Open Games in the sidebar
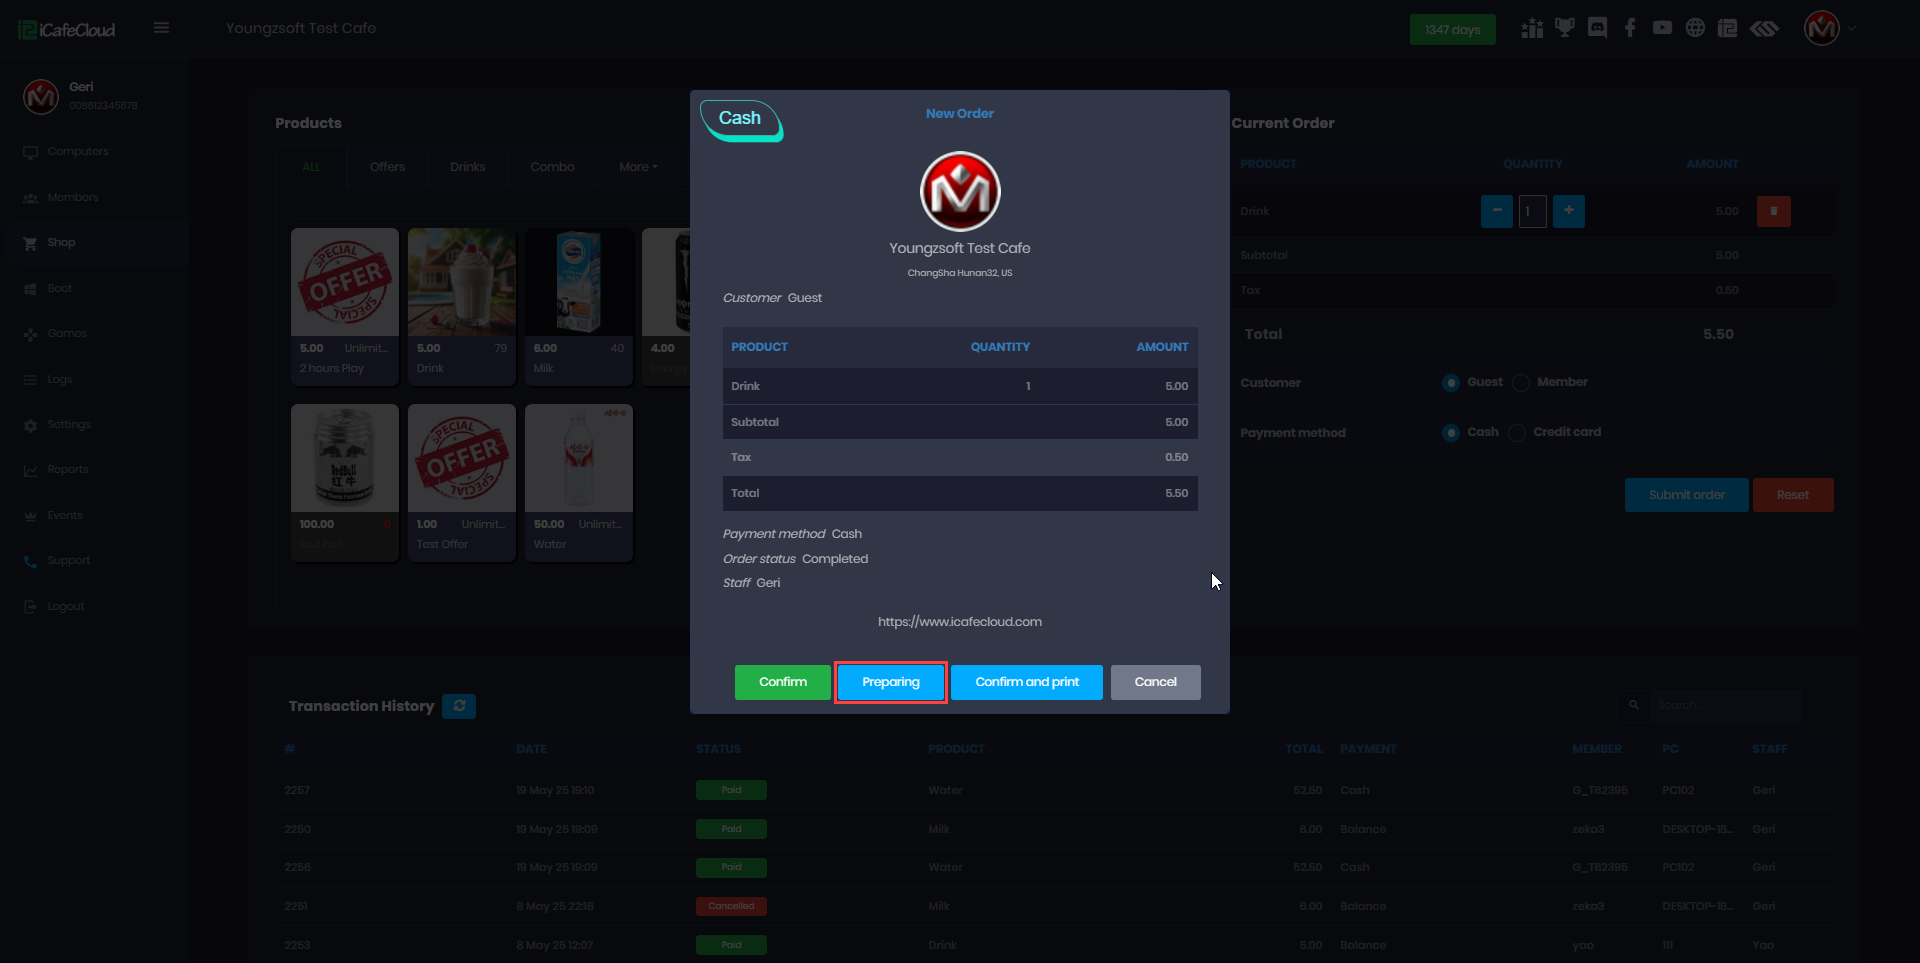The image size is (1920, 963). pyautogui.click(x=67, y=334)
